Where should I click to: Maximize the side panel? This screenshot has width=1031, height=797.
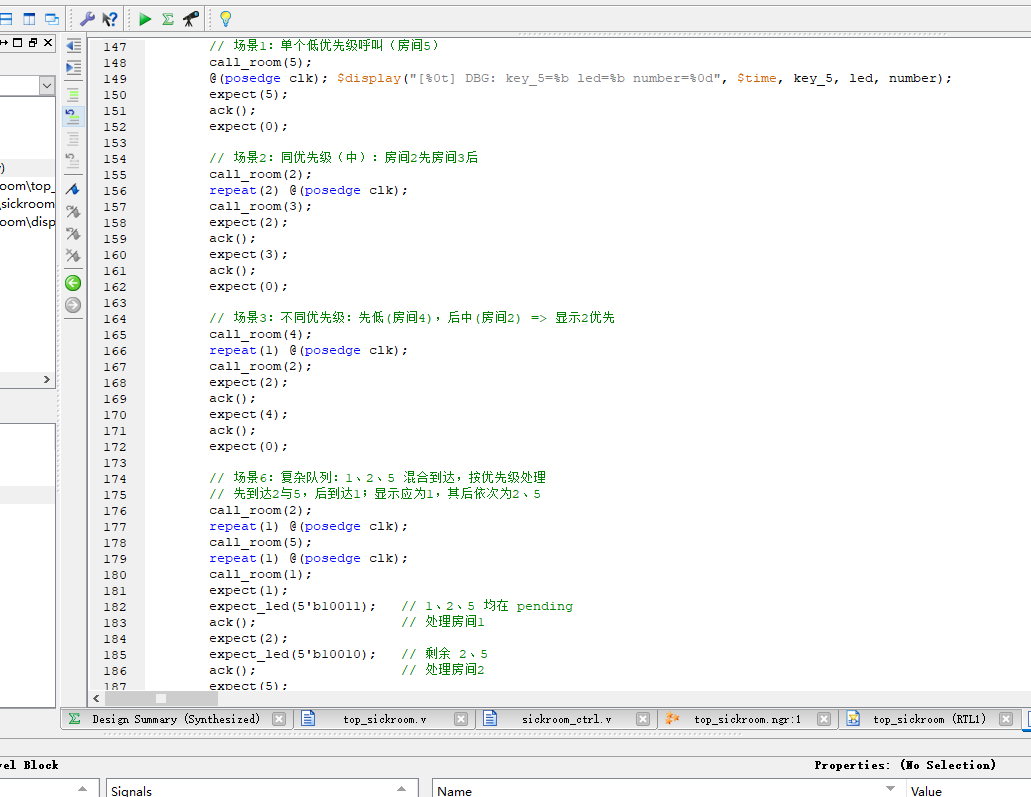pyautogui.click(x=18, y=43)
